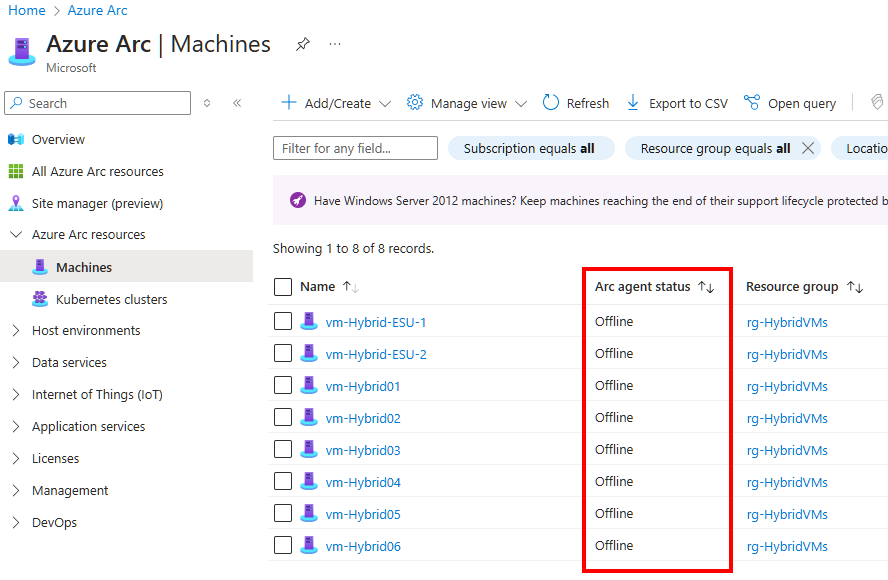Image resolution: width=888 pixels, height=580 pixels.
Task: Click the Open query icon
Action: coord(752,103)
